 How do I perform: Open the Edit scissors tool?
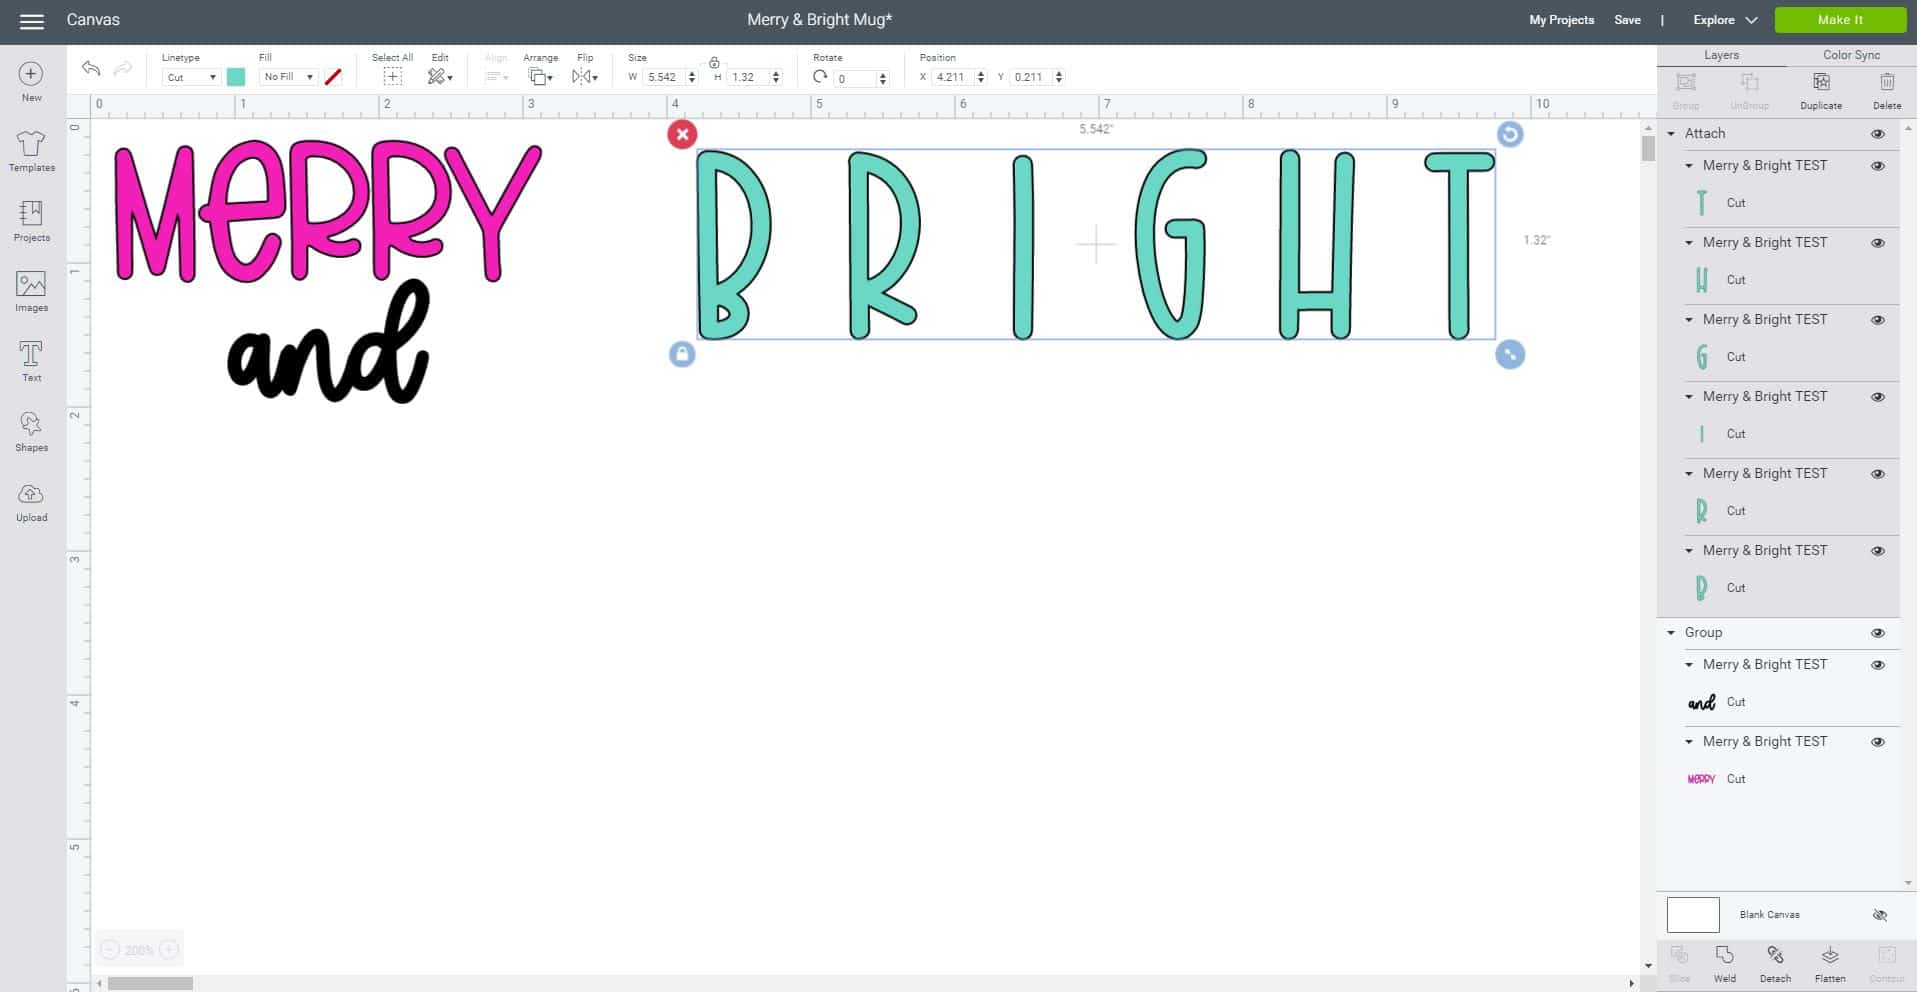(x=439, y=77)
